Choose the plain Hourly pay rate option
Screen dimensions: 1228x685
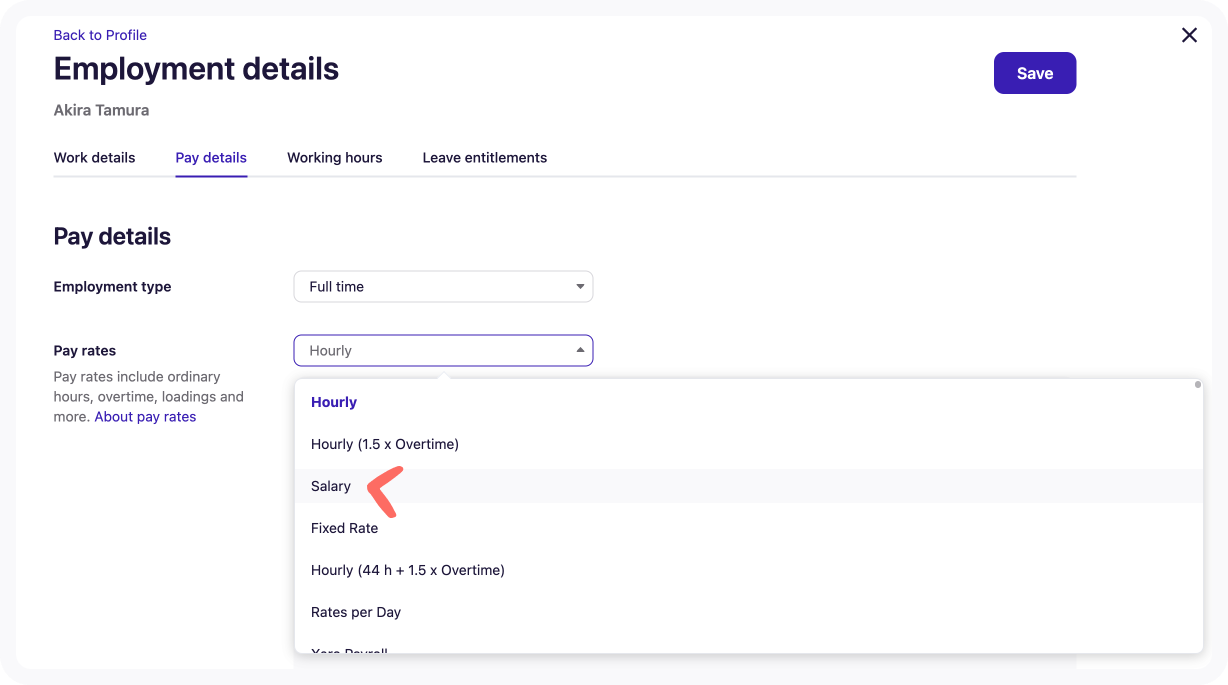pyautogui.click(x=334, y=402)
